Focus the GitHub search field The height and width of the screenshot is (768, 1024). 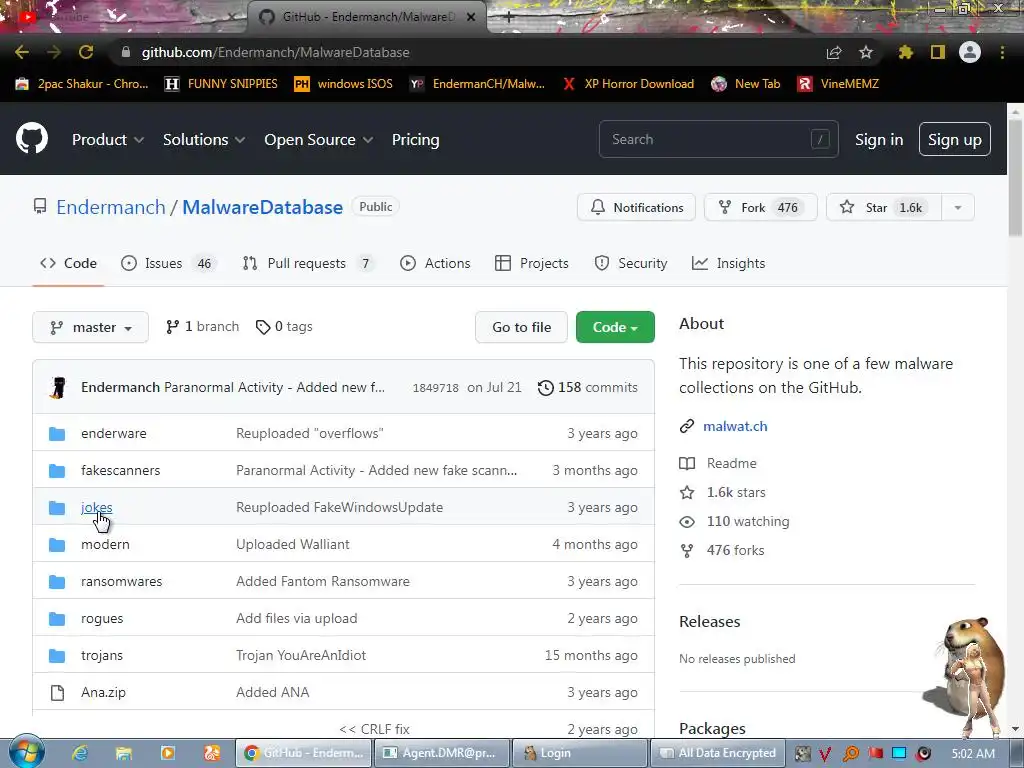click(x=718, y=139)
